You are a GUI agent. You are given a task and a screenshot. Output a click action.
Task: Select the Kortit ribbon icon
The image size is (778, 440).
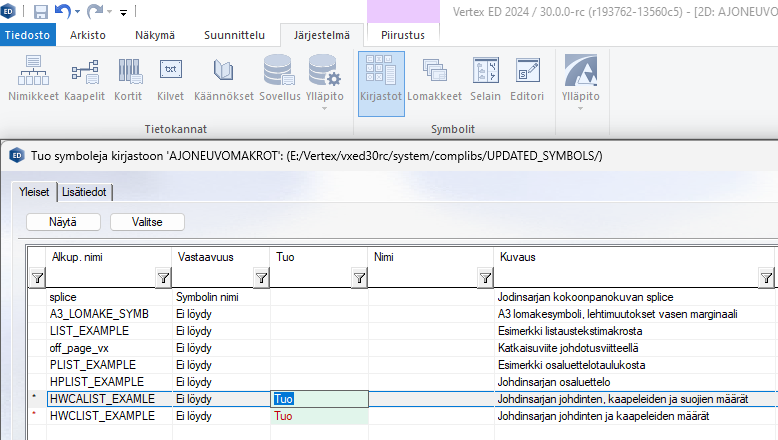pyautogui.click(x=128, y=78)
